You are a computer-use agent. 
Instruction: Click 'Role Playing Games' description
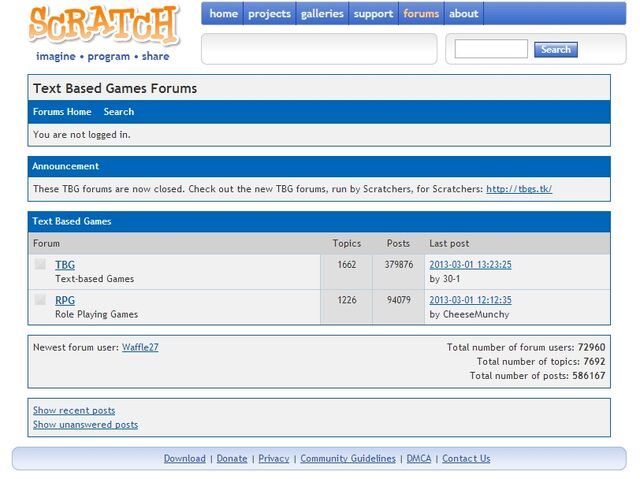96,315
